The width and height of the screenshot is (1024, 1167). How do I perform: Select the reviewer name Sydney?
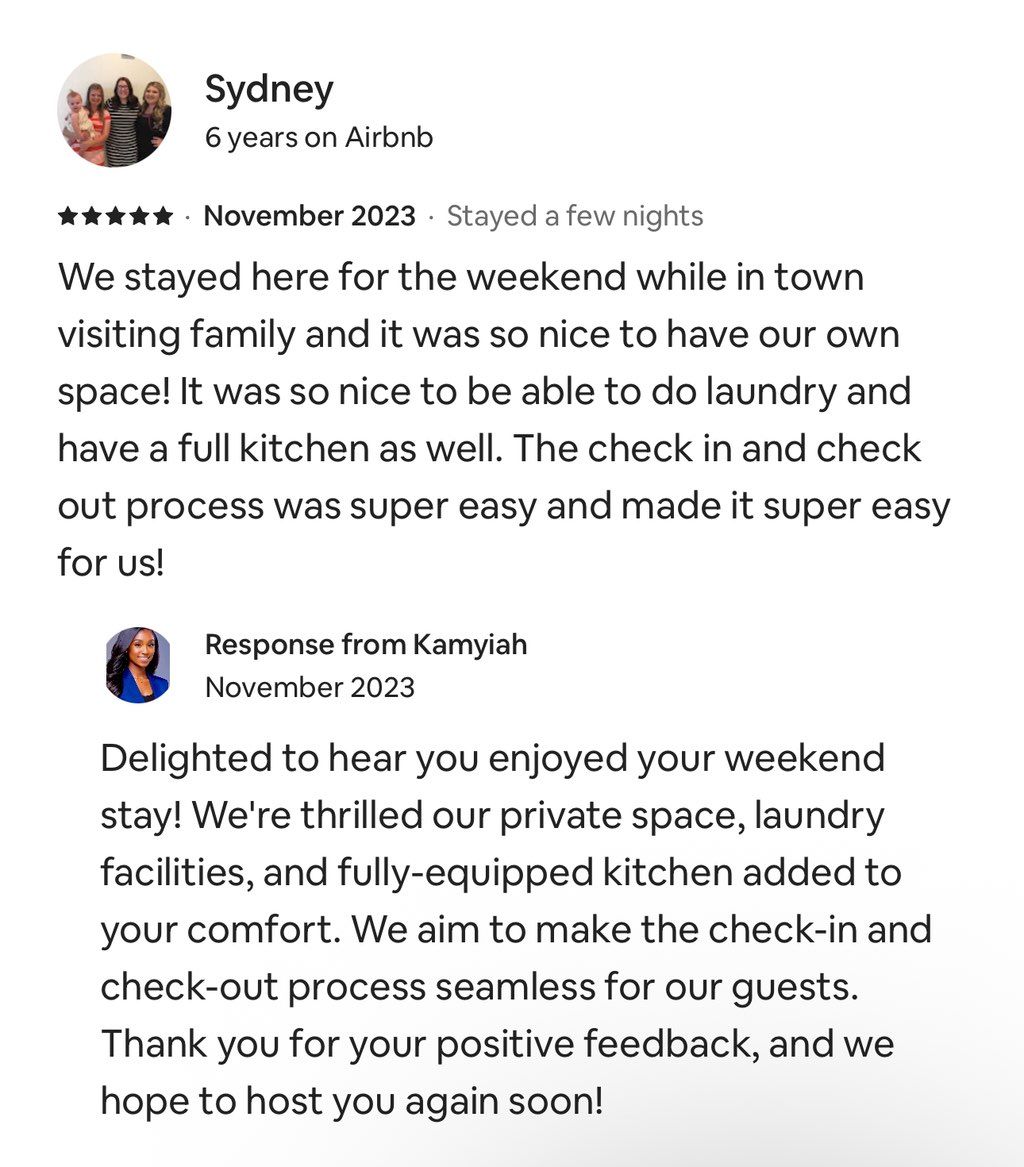coord(269,91)
